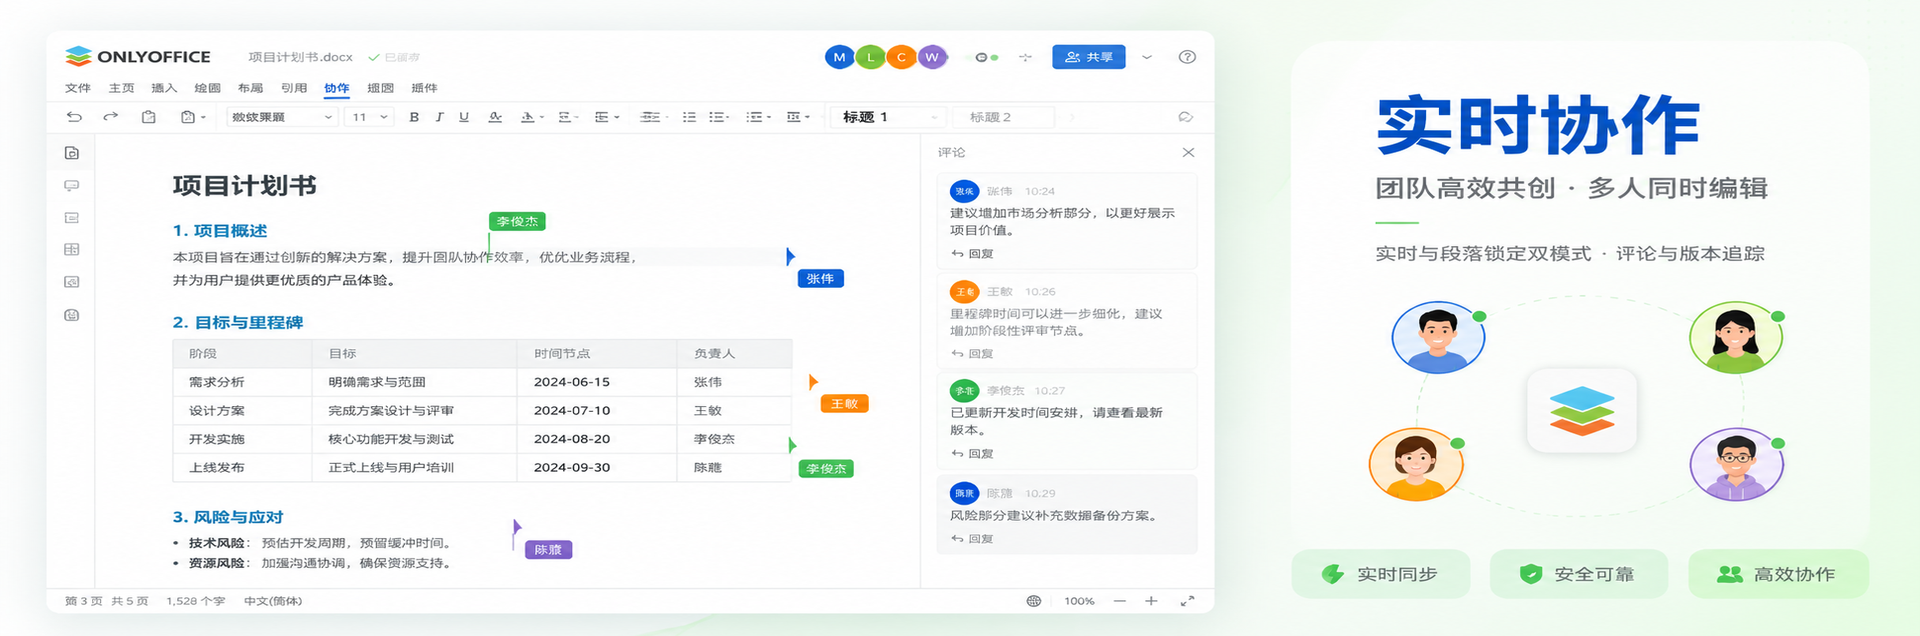
Task: Switch to the 主页 tab
Action: click(122, 88)
